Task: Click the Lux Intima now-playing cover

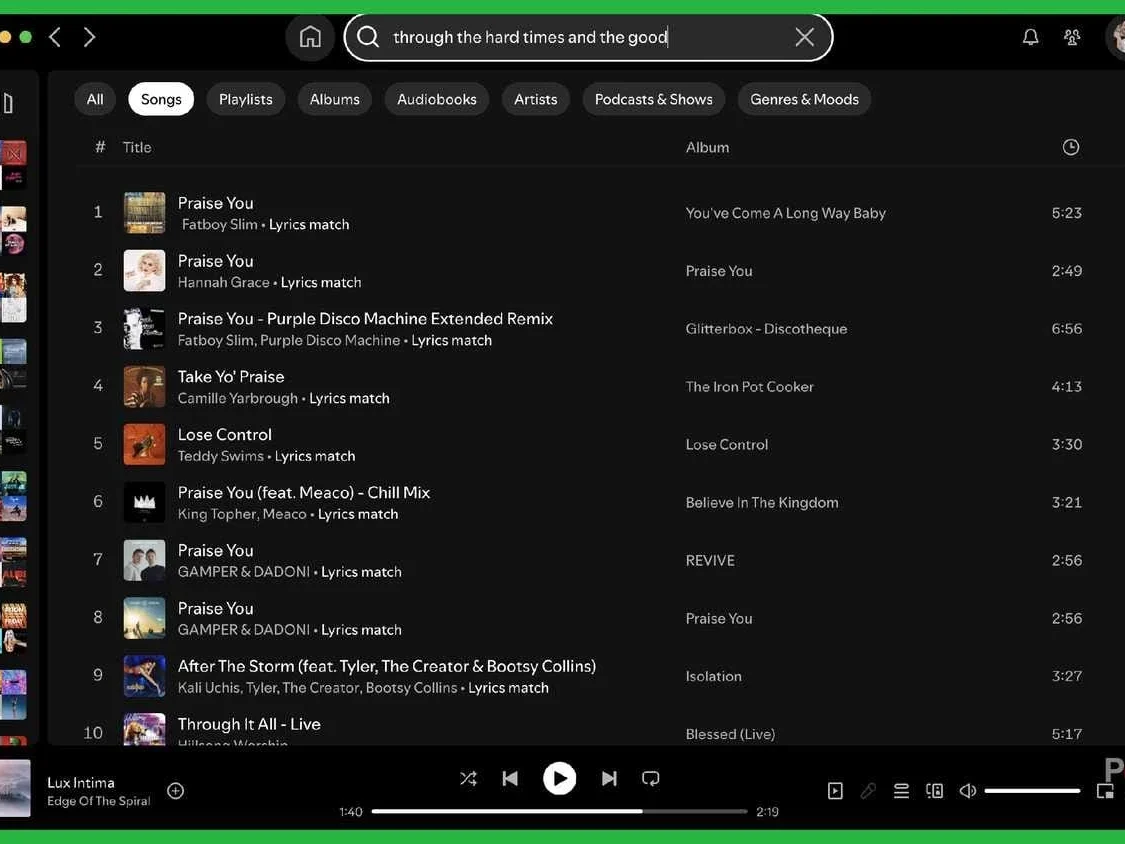Action: click(x=15, y=788)
